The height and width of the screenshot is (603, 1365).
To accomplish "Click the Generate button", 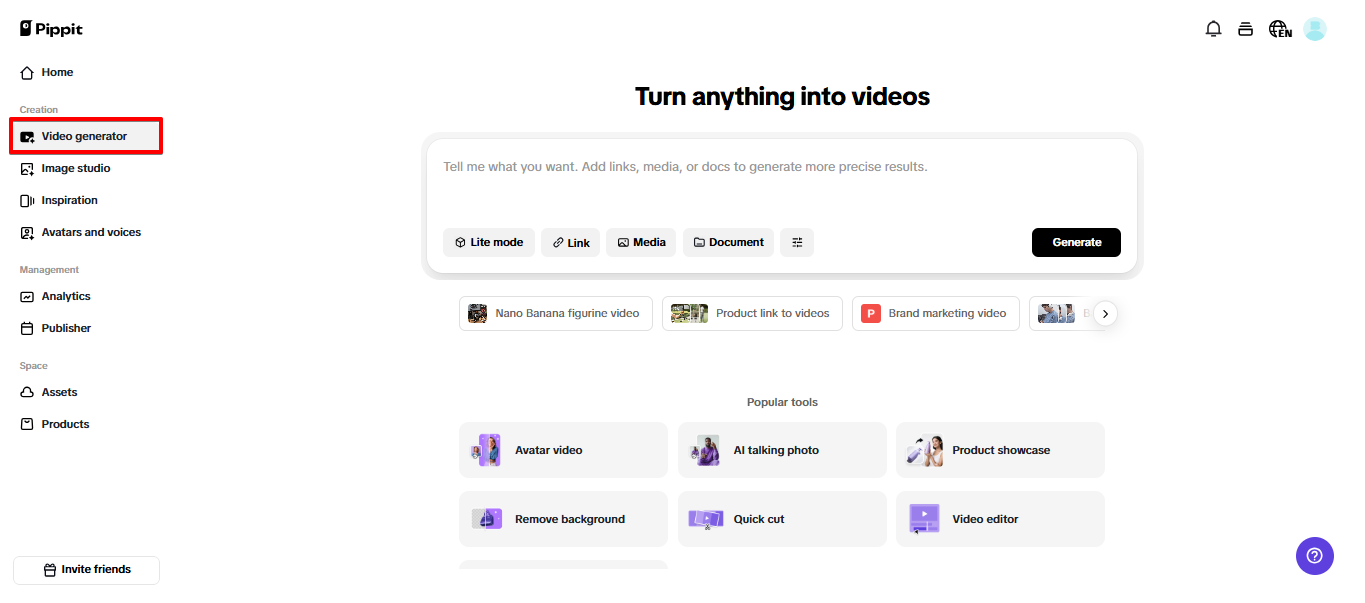I will point(1076,242).
